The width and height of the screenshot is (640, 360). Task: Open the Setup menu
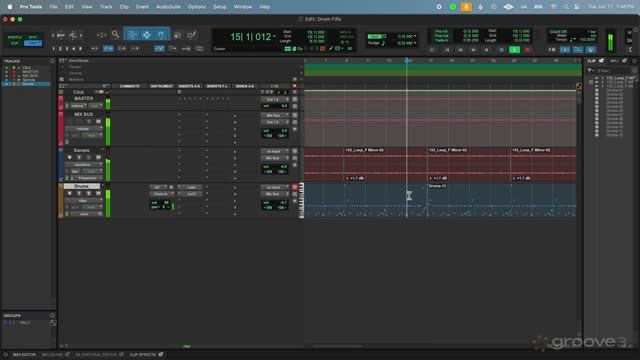[219, 7]
